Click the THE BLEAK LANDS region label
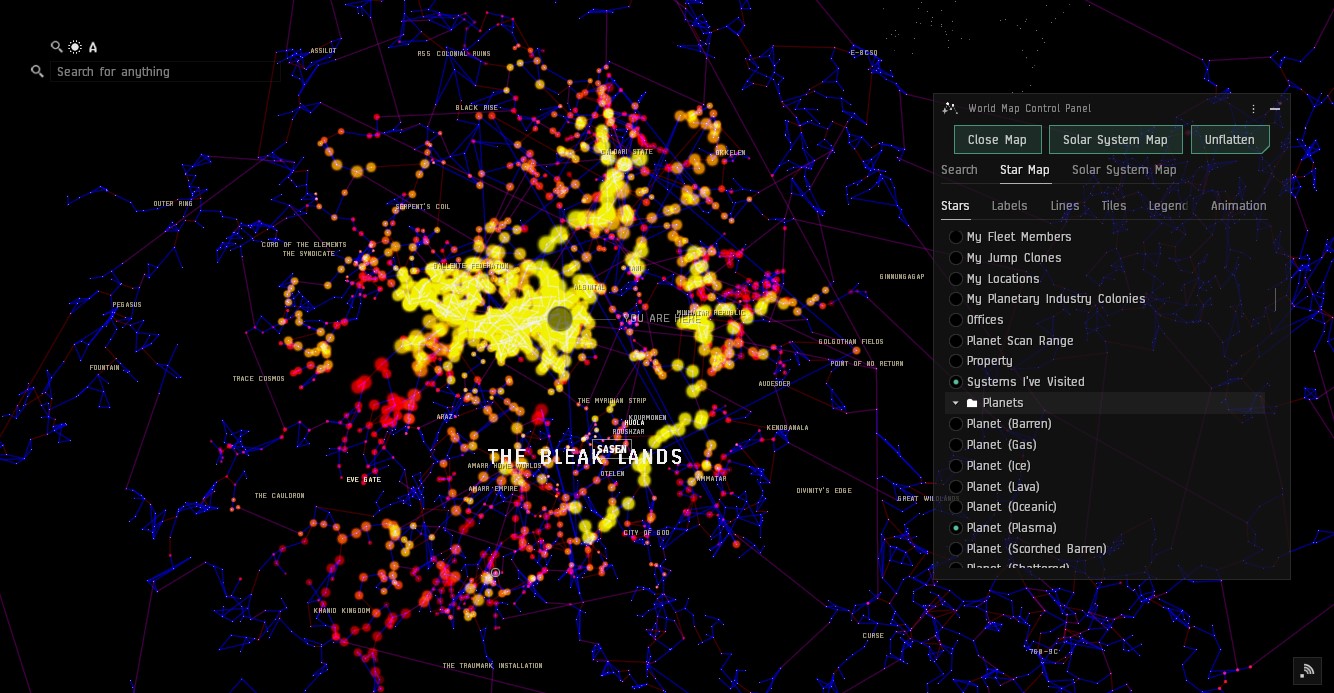The image size is (1334, 693). coord(585,458)
